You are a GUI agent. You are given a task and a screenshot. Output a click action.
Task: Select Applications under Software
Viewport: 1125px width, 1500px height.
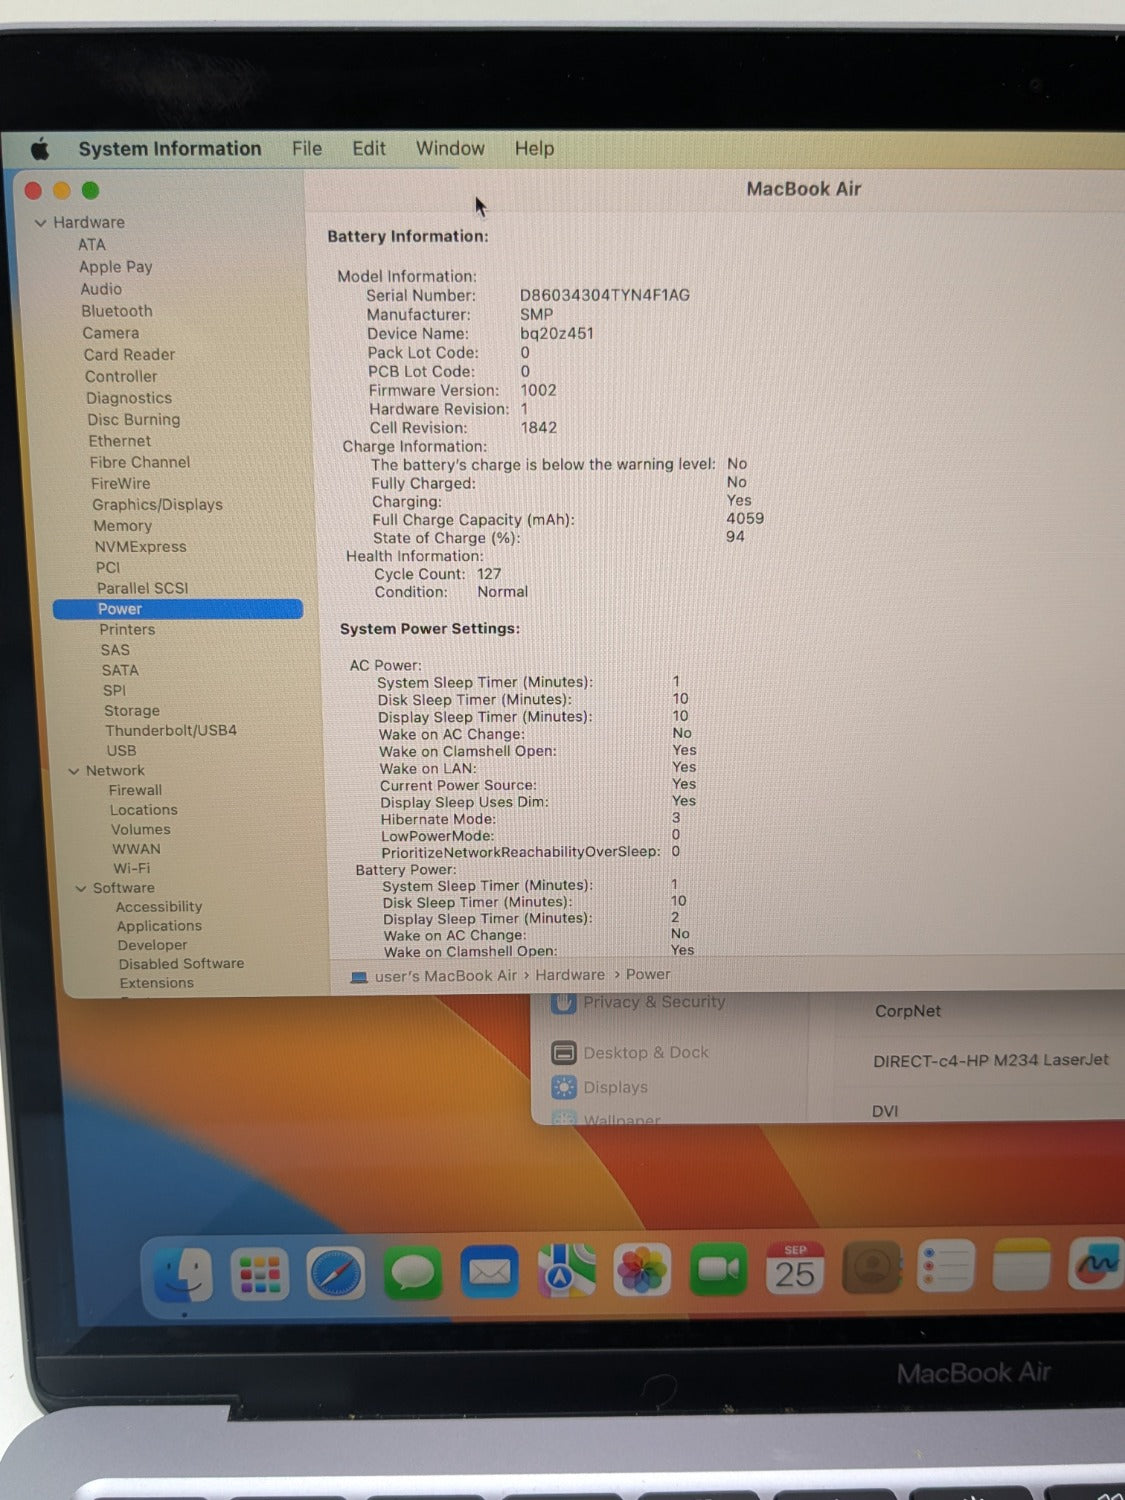click(159, 926)
